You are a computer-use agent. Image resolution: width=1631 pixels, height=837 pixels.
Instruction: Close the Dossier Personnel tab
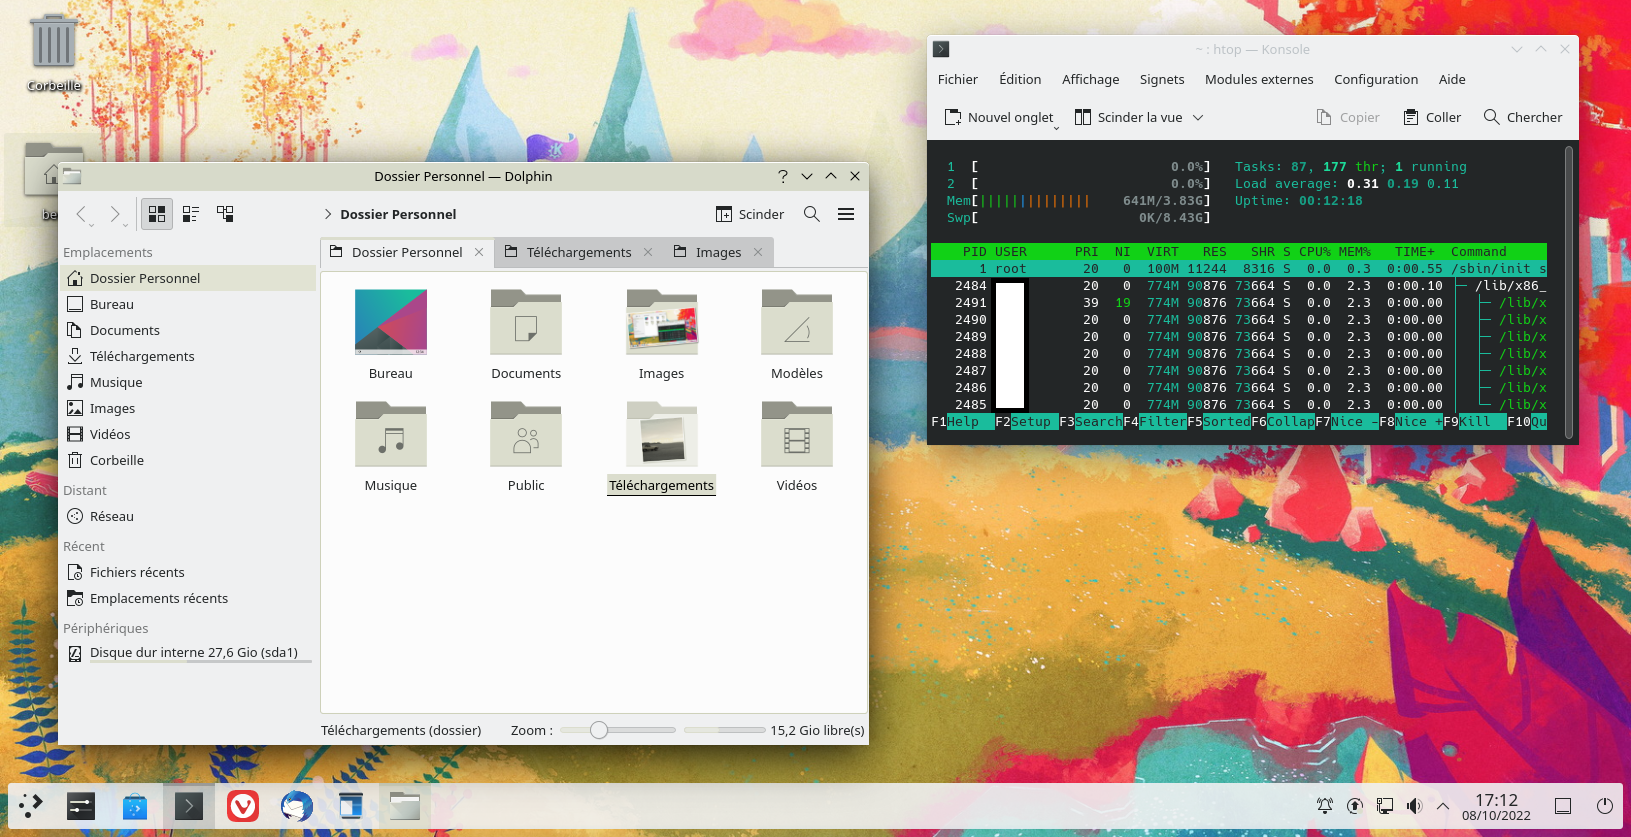479,252
